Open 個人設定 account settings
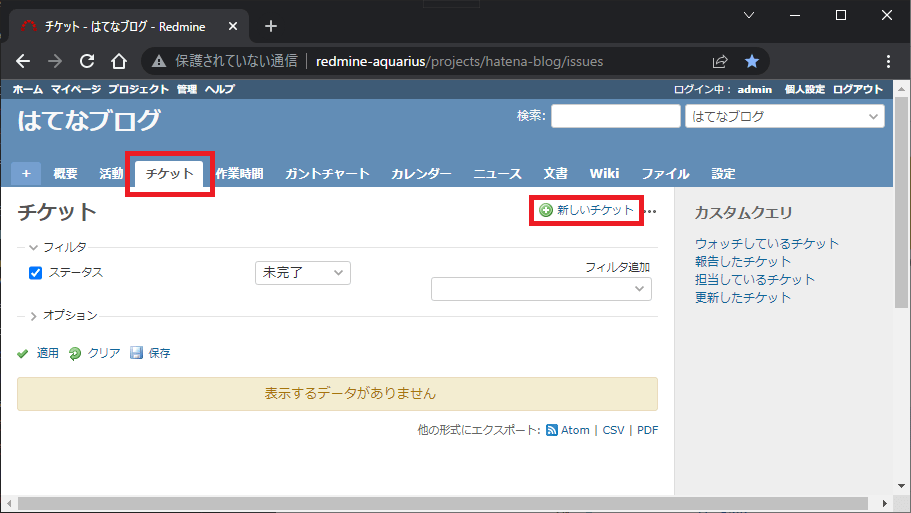The image size is (911, 513). [x=805, y=89]
